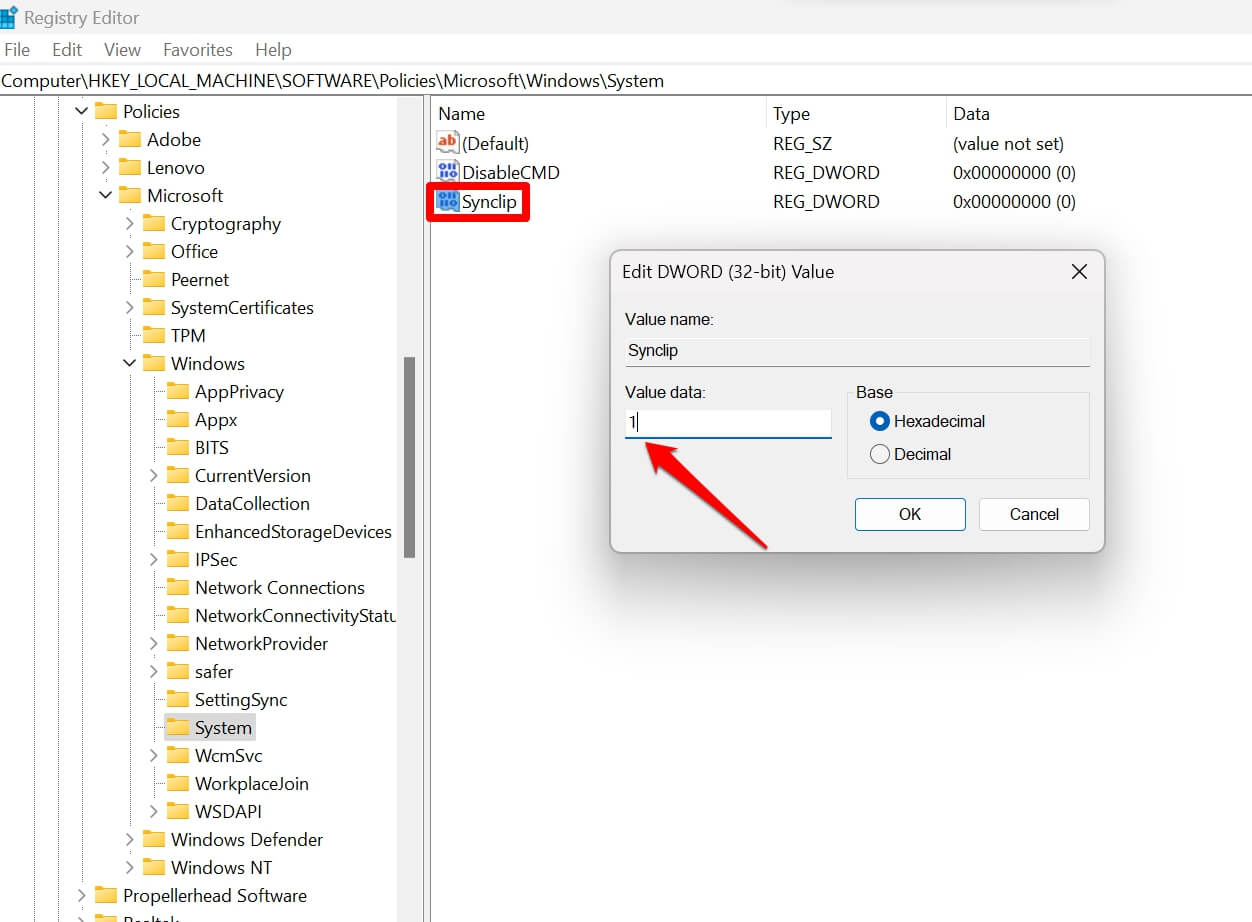Click the Synclip DWORD value icon
This screenshot has width=1252, height=922.
click(447, 201)
